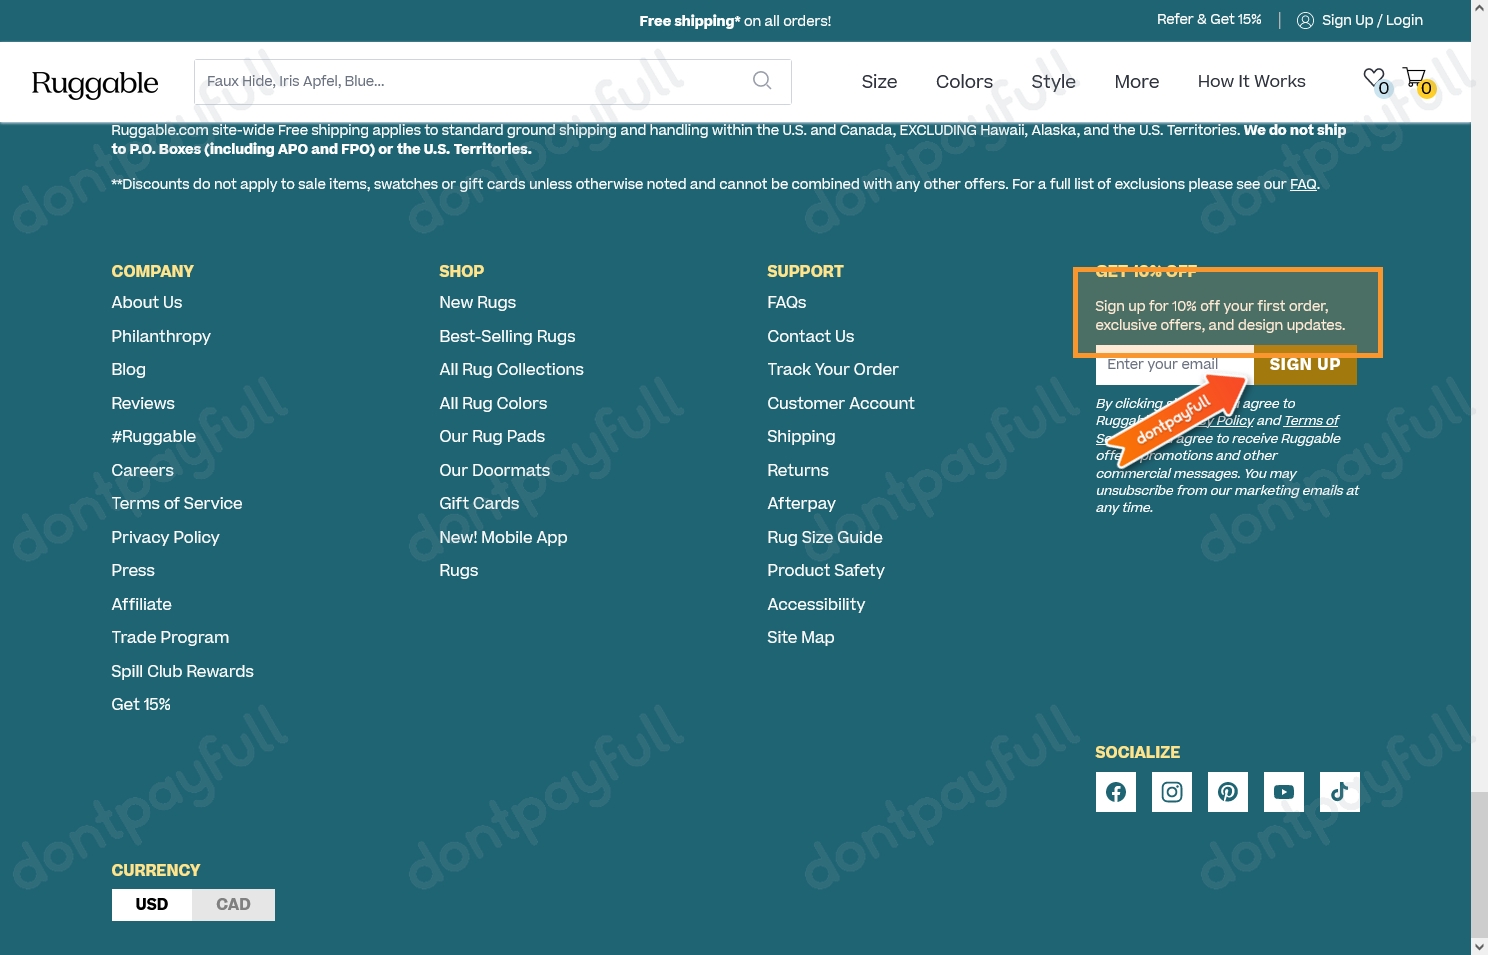Viewport: 1488px width, 955px height.
Task: Open How It Works menu item
Action: tap(1252, 82)
